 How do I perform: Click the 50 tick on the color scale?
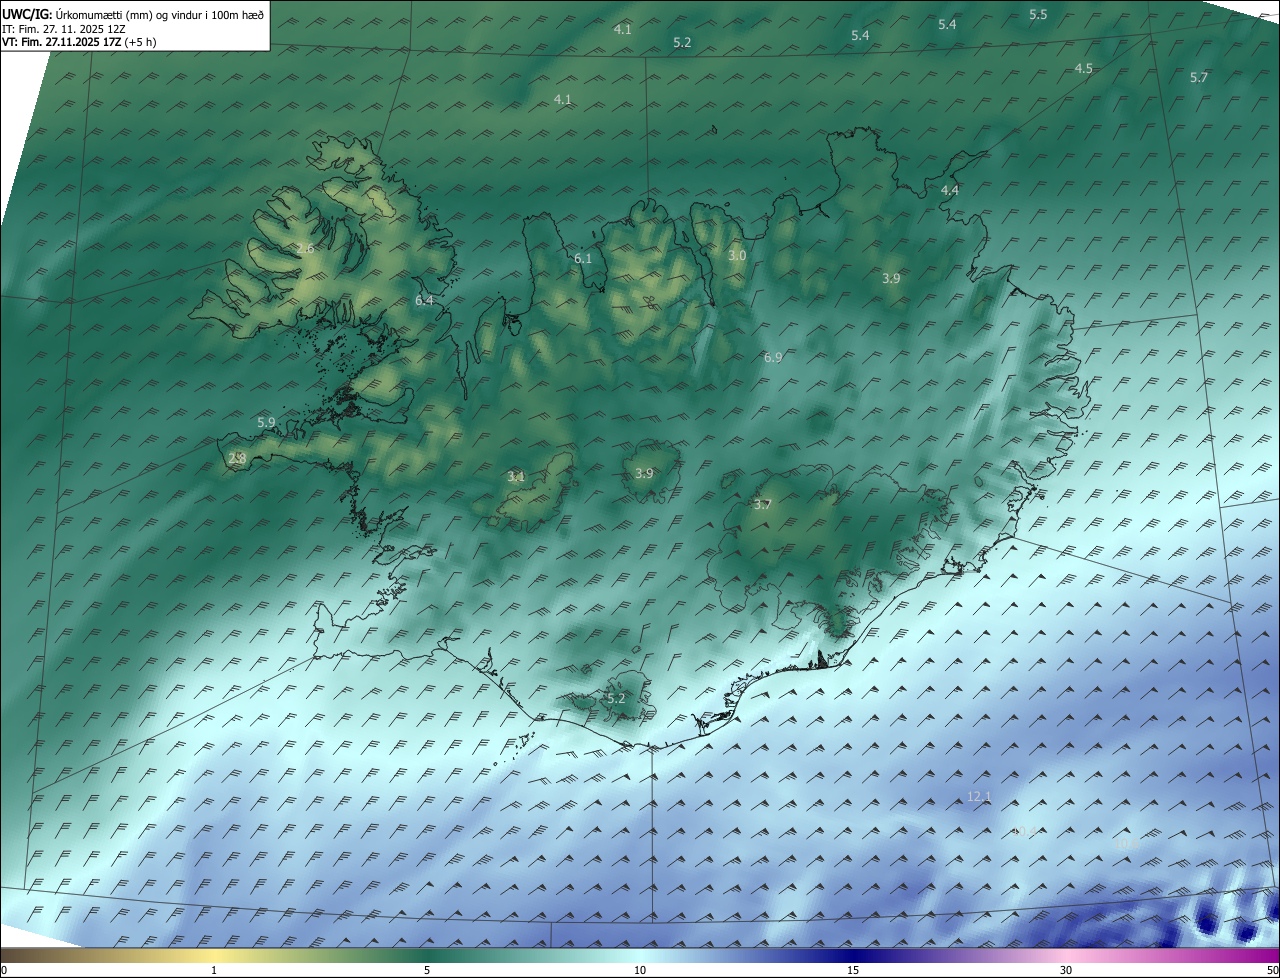pos(1272,970)
